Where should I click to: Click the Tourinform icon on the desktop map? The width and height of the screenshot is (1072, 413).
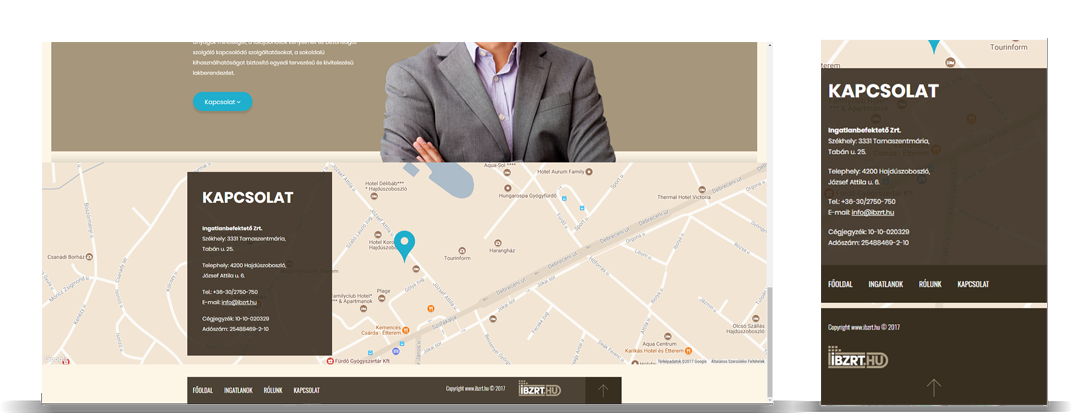(461, 251)
